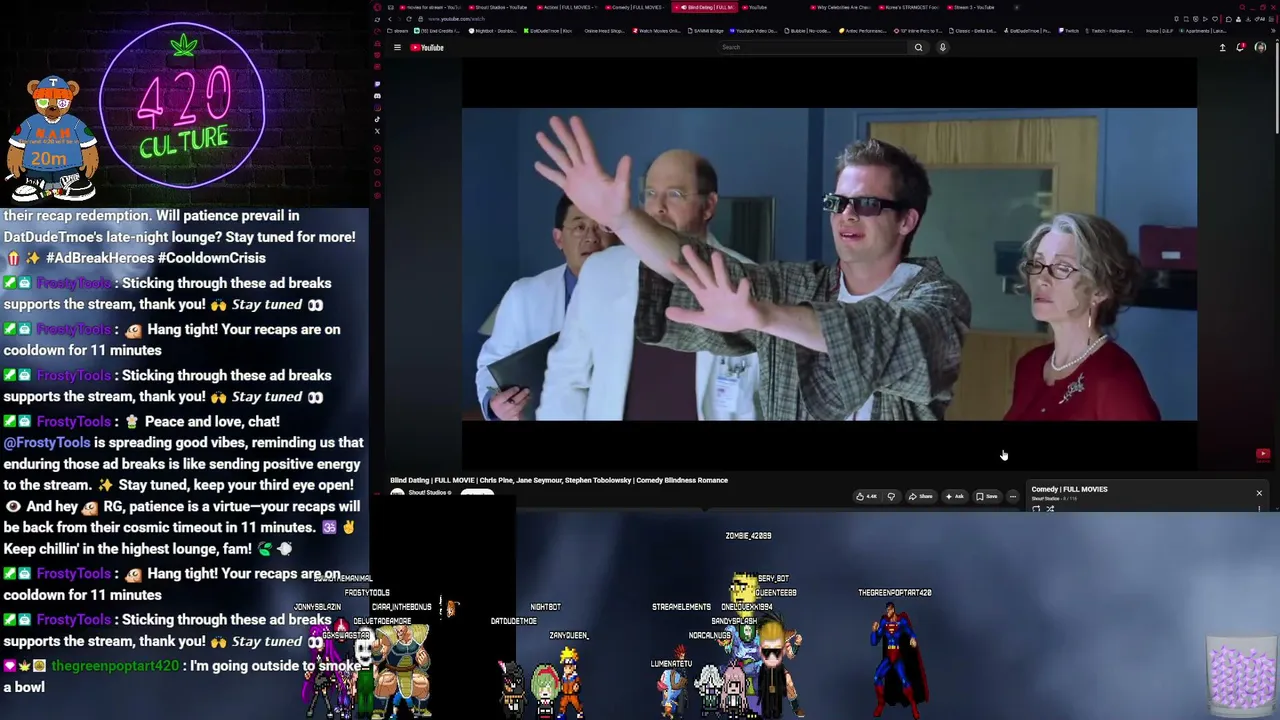Open the 'SAMMI Bridge' bookmark

(706, 31)
